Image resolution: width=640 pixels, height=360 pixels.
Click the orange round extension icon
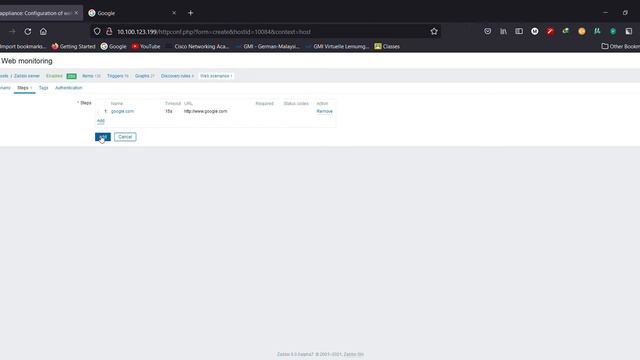click(582, 31)
